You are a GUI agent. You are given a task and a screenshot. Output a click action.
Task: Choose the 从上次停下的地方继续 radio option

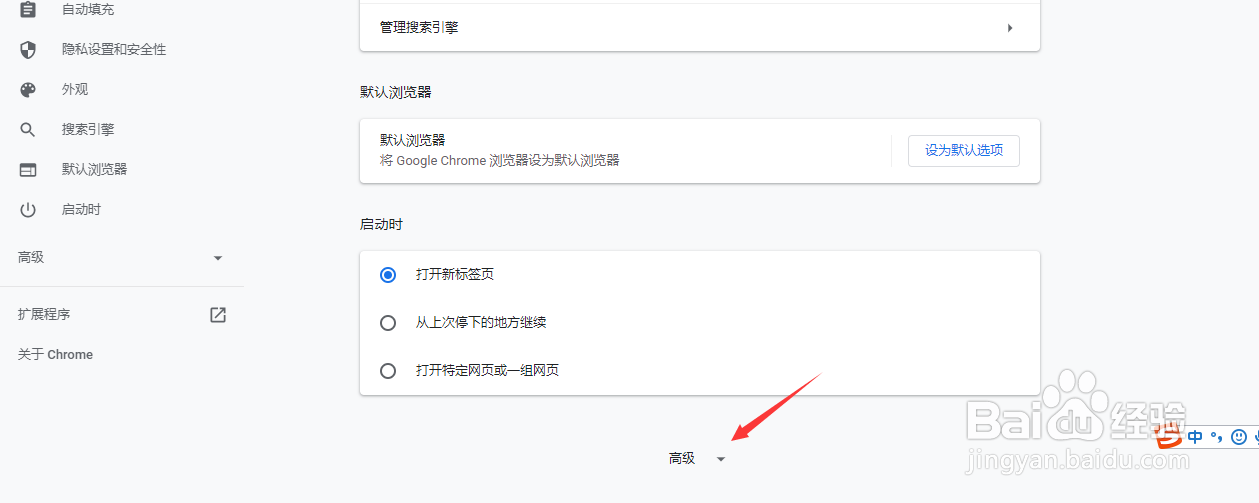coord(388,323)
